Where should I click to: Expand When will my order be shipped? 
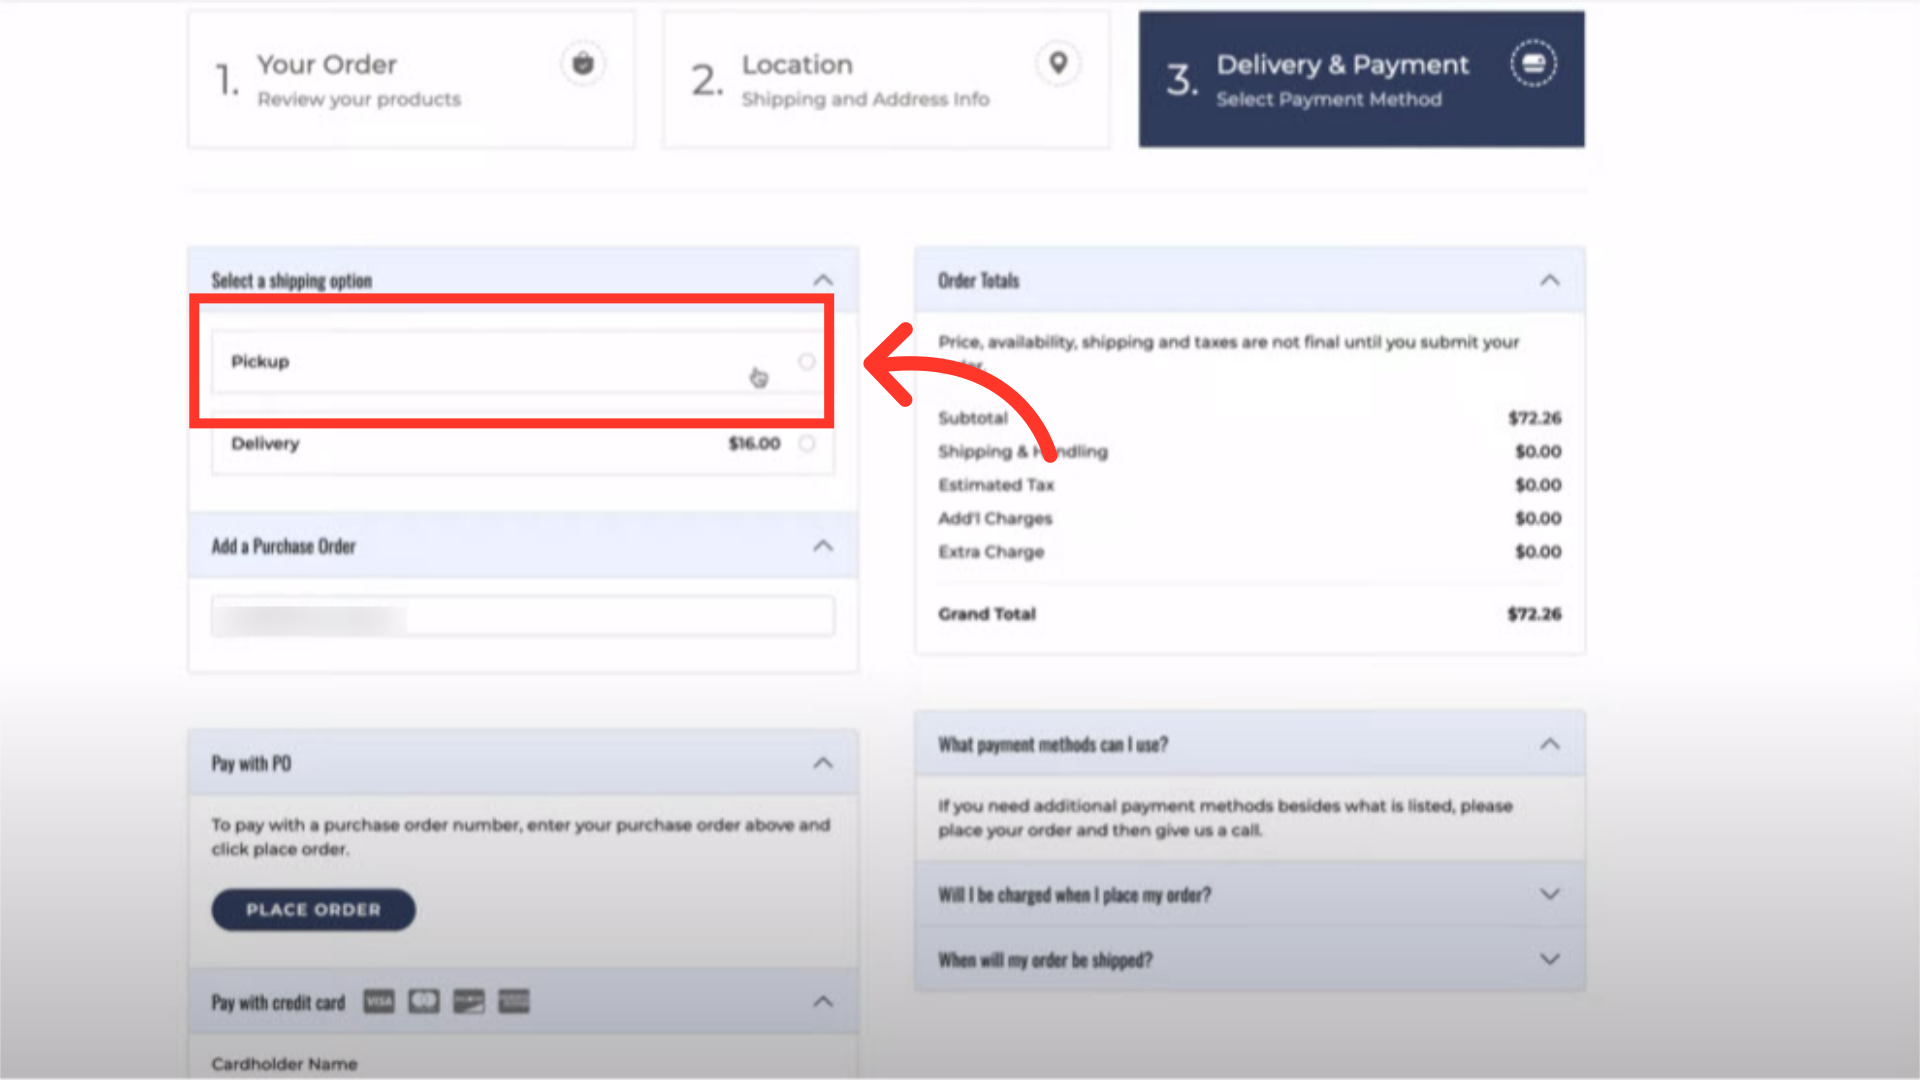pyautogui.click(x=1550, y=959)
